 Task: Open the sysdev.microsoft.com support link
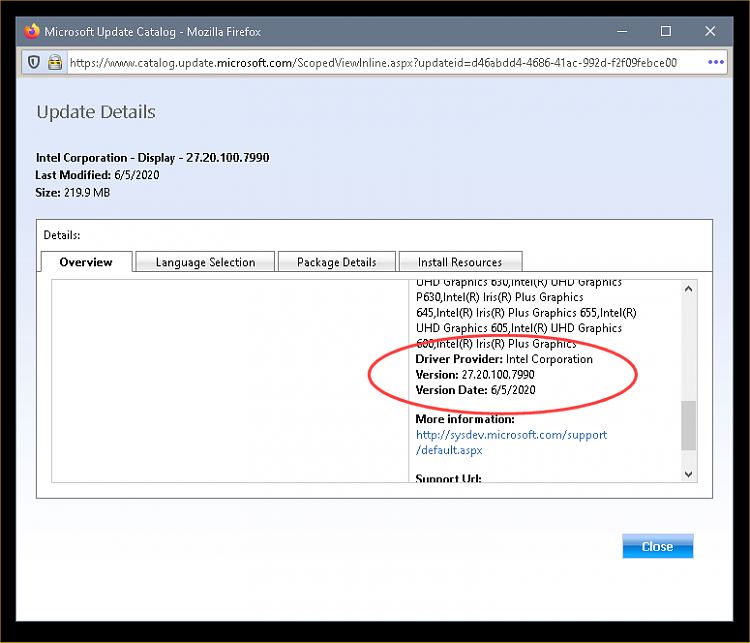(511, 442)
